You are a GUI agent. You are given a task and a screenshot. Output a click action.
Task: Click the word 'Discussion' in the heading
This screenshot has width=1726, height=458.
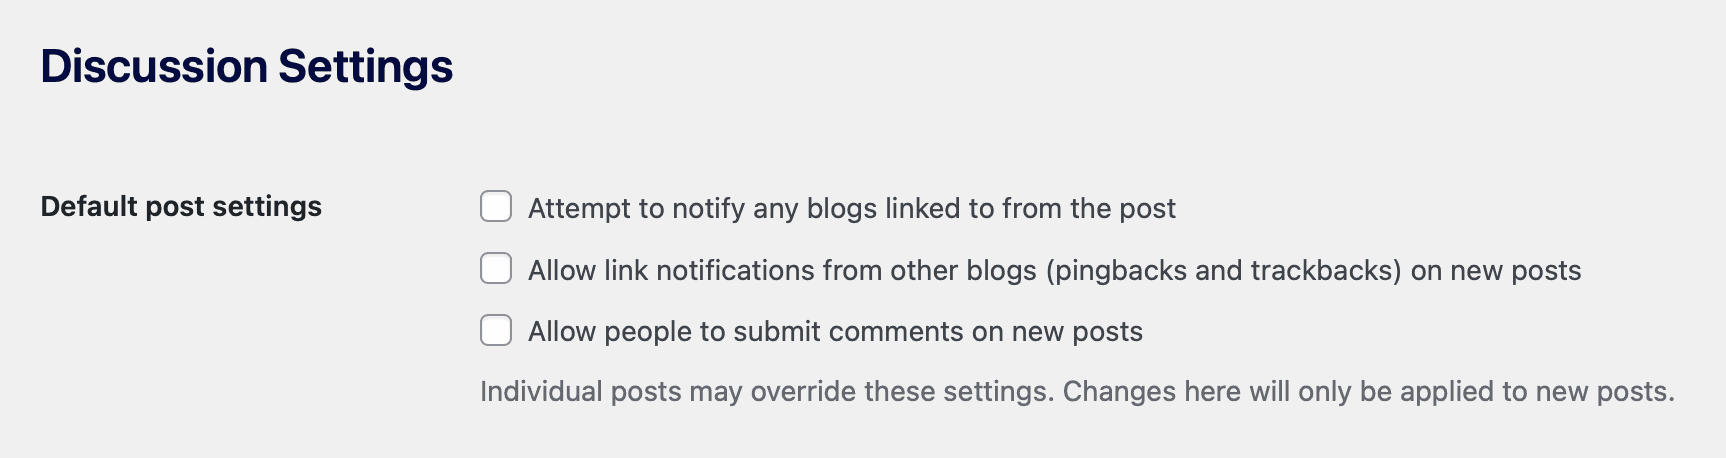click(154, 67)
